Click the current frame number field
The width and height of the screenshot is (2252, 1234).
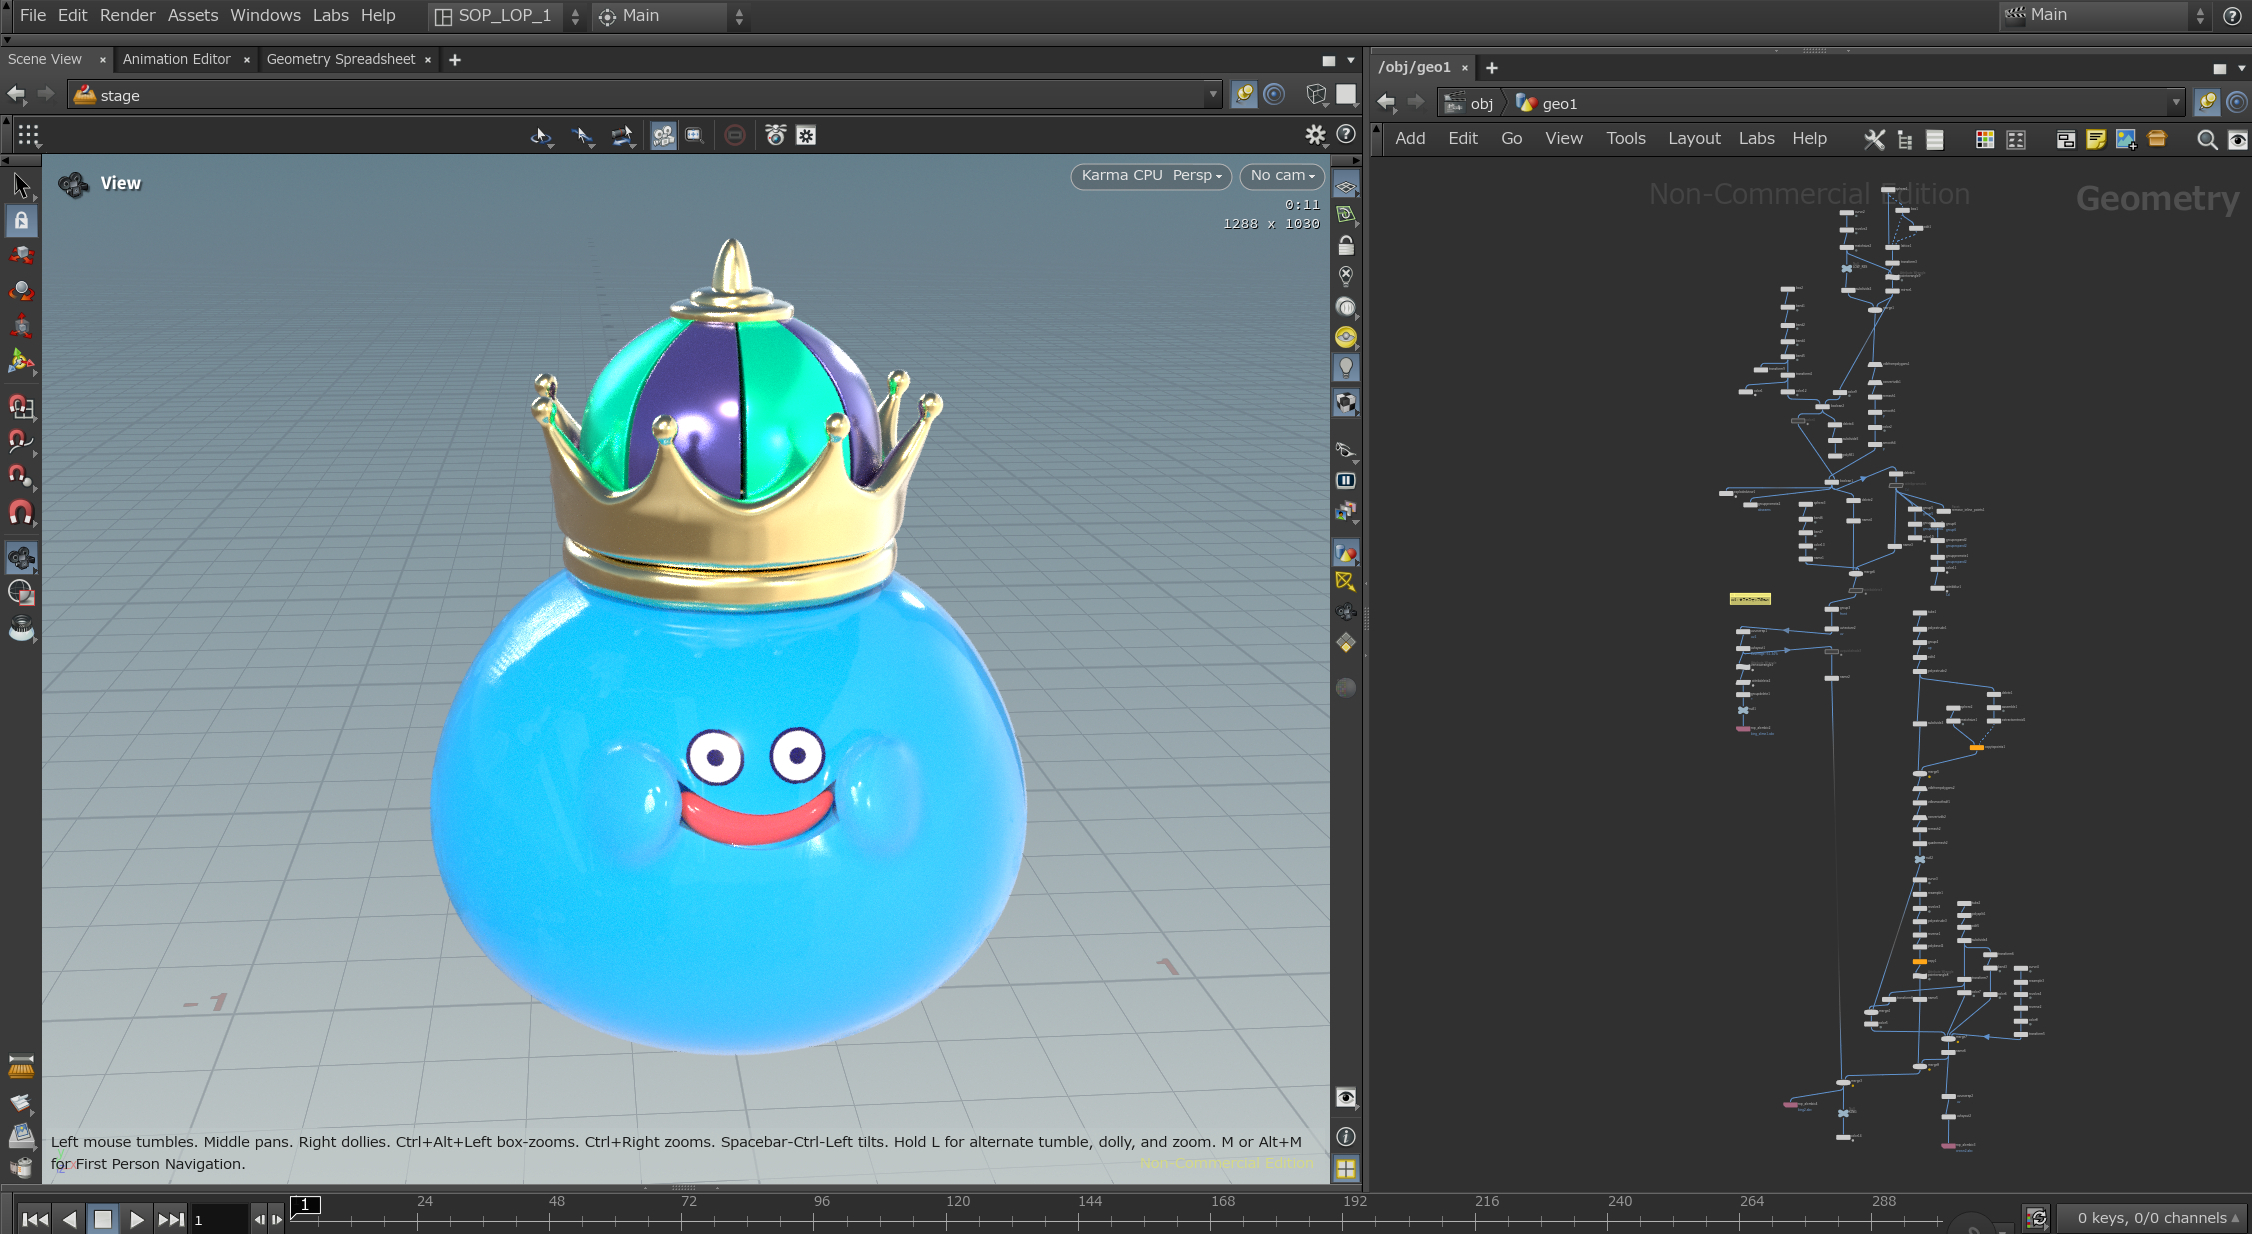click(x=219, y=1220)
